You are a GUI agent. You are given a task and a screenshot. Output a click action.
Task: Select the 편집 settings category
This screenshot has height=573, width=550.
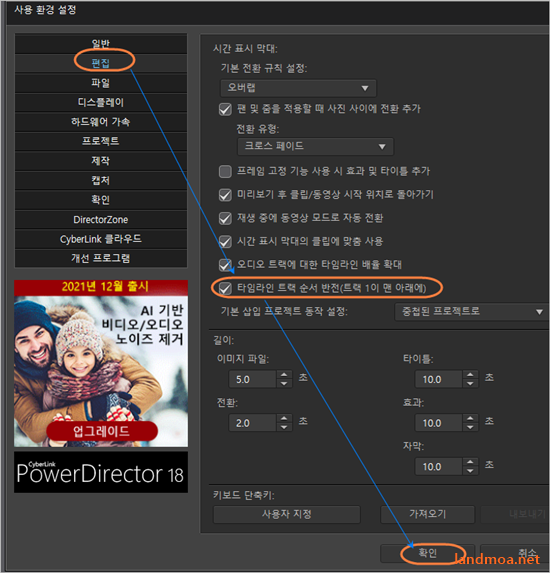(101, 63)
